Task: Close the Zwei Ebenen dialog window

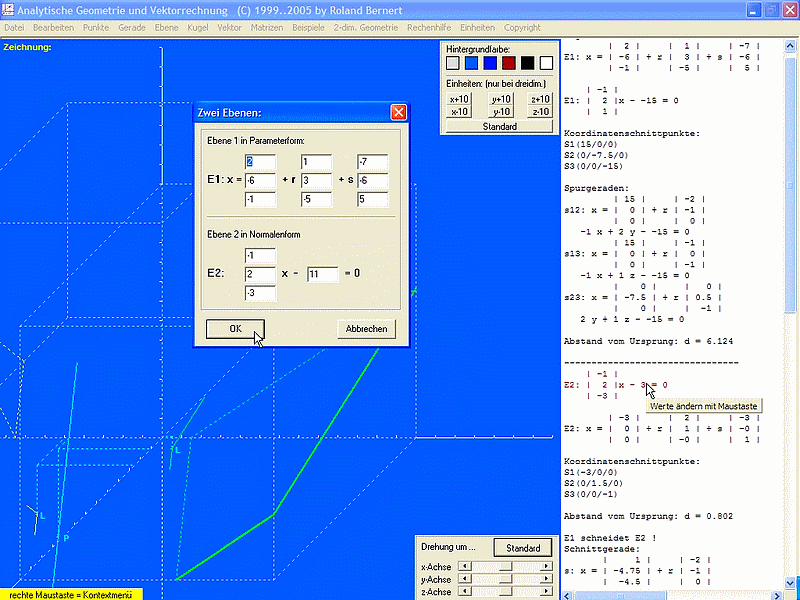Action: [398, 112]
